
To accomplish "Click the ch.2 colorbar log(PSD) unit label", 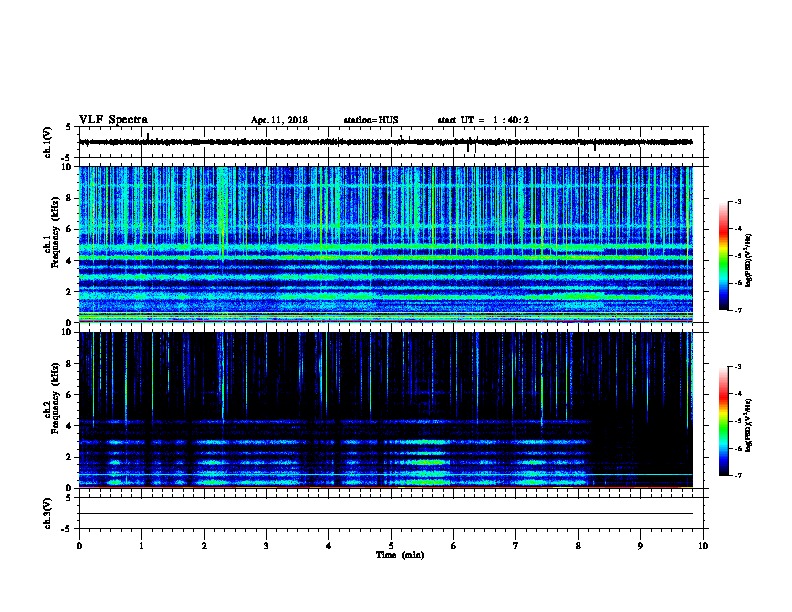I will 748,425.
